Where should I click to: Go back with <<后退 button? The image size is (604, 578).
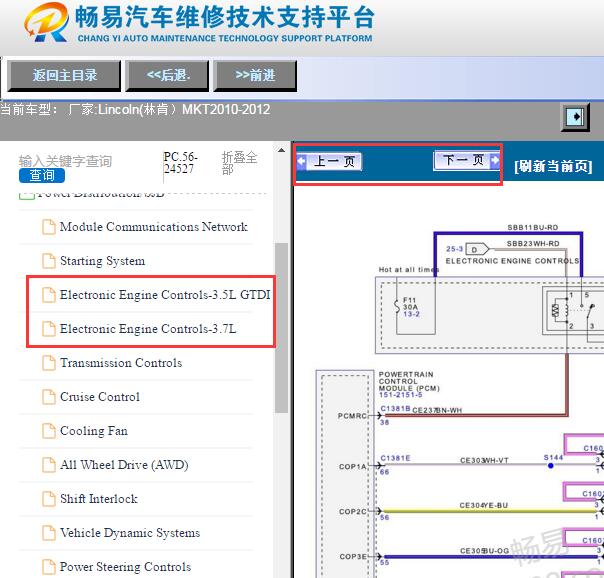coord(168,75)
